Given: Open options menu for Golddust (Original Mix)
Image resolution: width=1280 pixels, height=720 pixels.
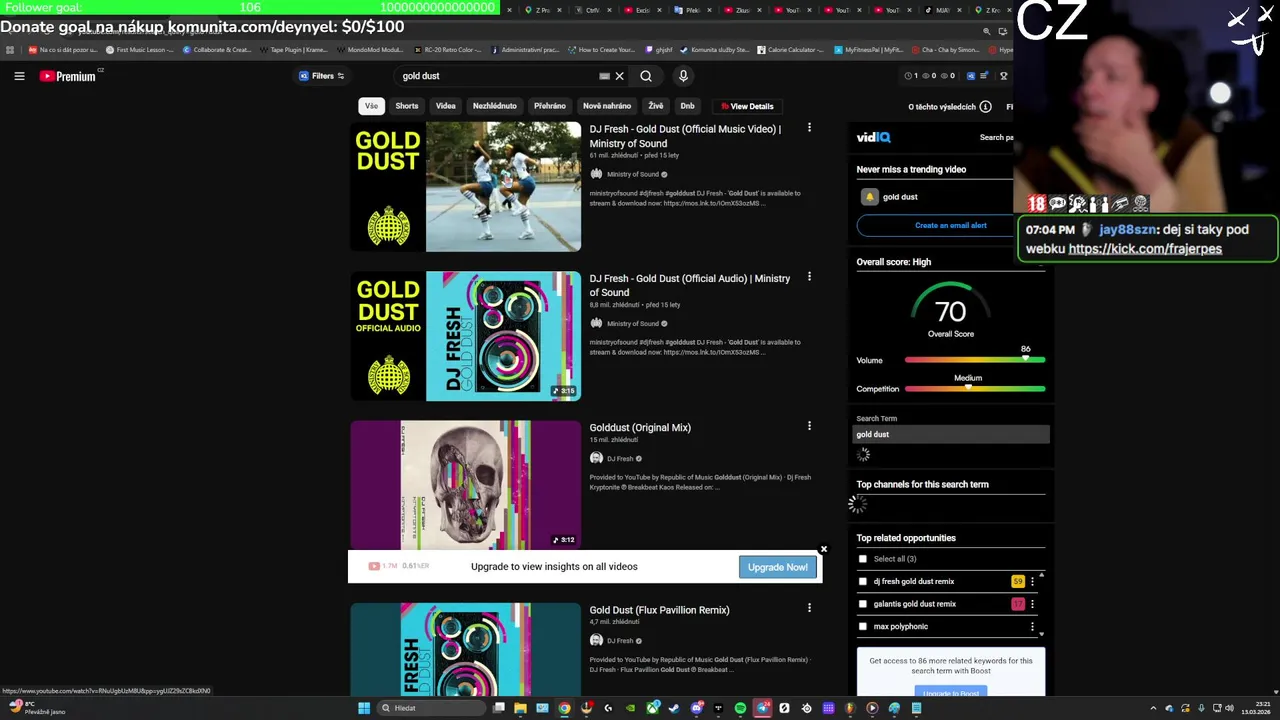Looking at the screenshot, I should click(809, 426).
